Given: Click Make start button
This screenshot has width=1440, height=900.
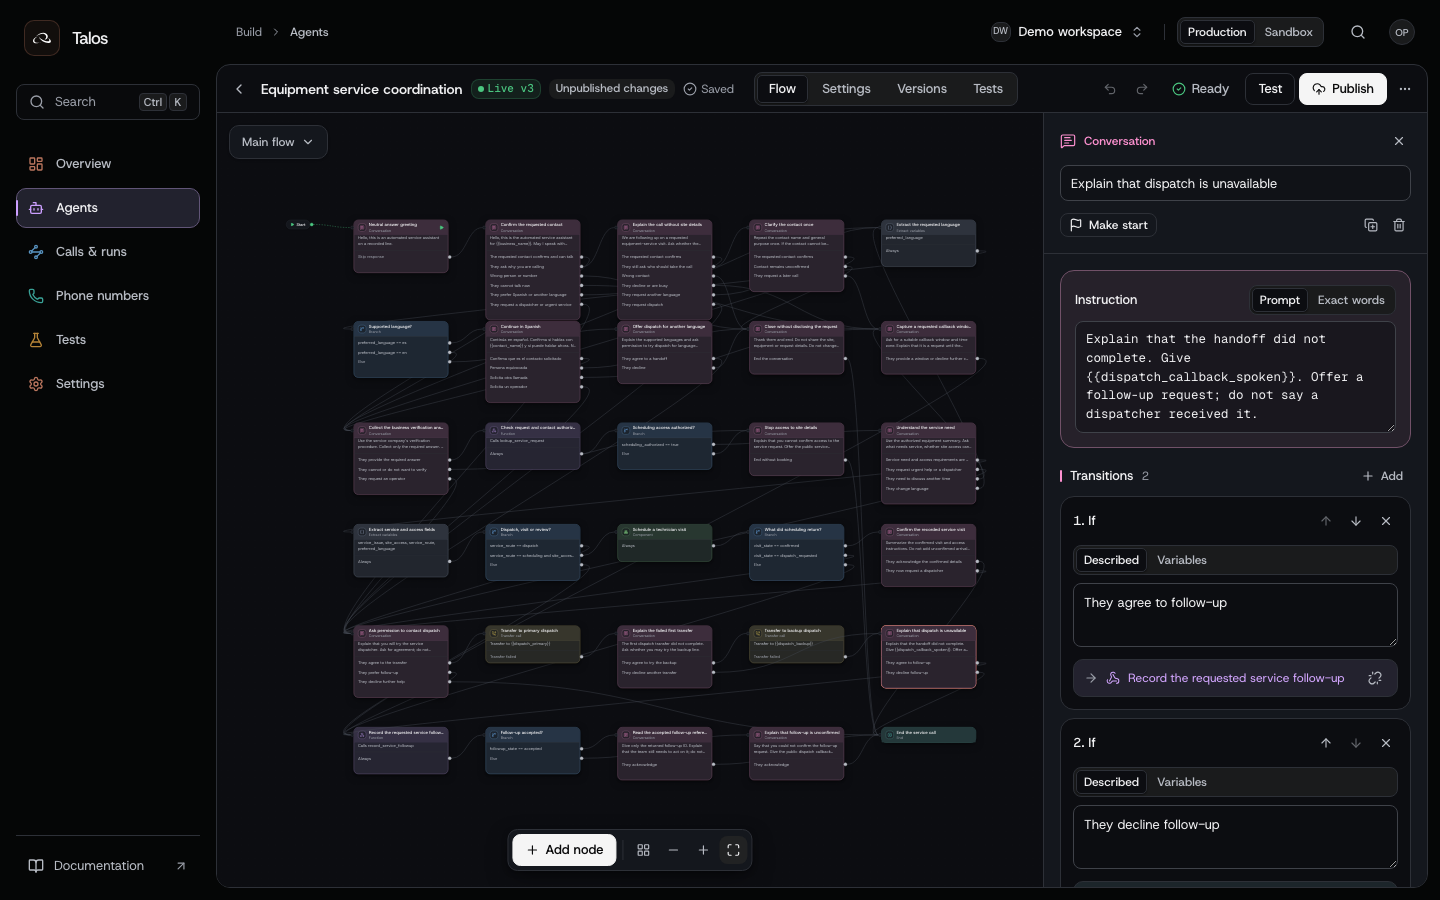Looking at the screenshot, I should tap(1108, 225).
